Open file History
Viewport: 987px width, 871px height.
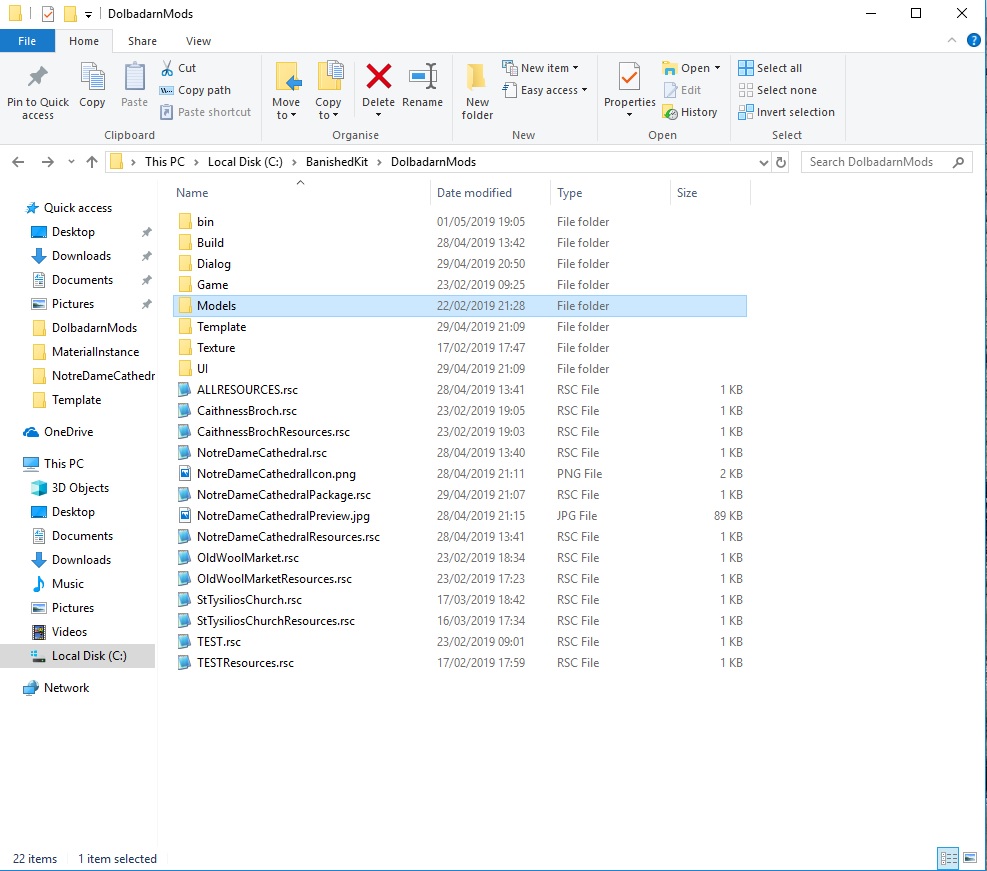pyautogui.click(x=690, y=112)
